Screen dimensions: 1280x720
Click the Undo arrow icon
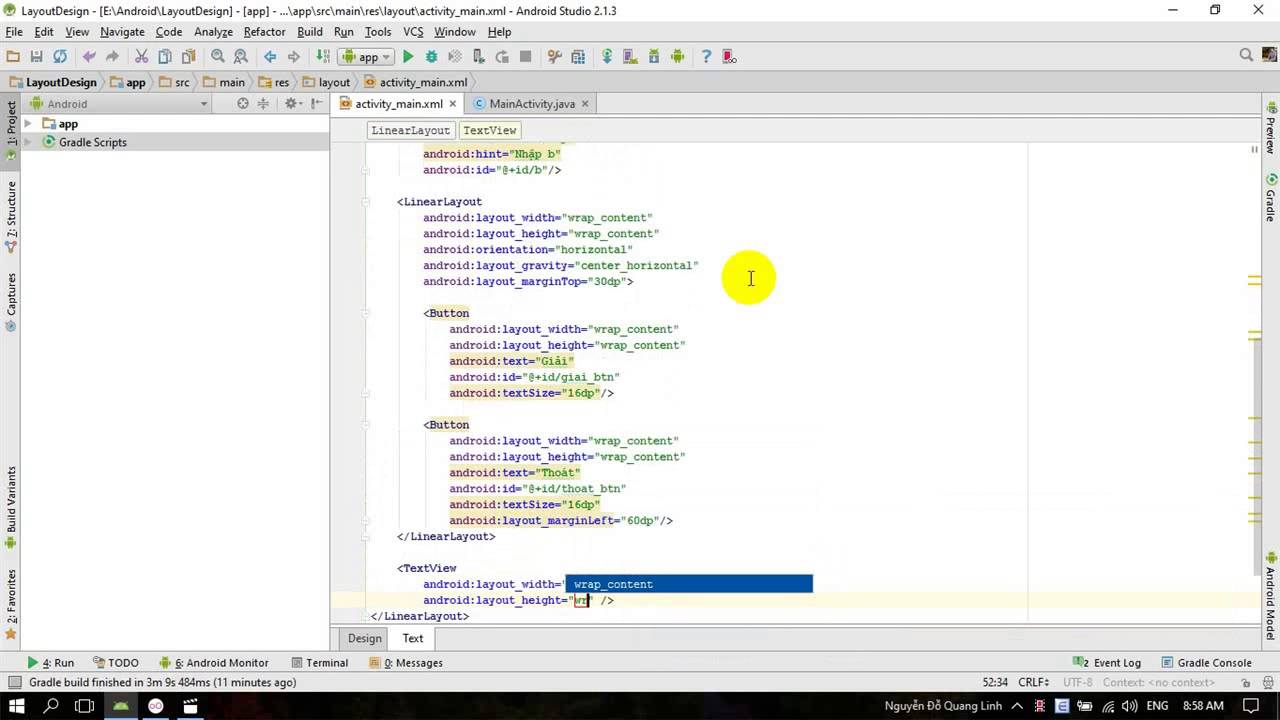89,57
